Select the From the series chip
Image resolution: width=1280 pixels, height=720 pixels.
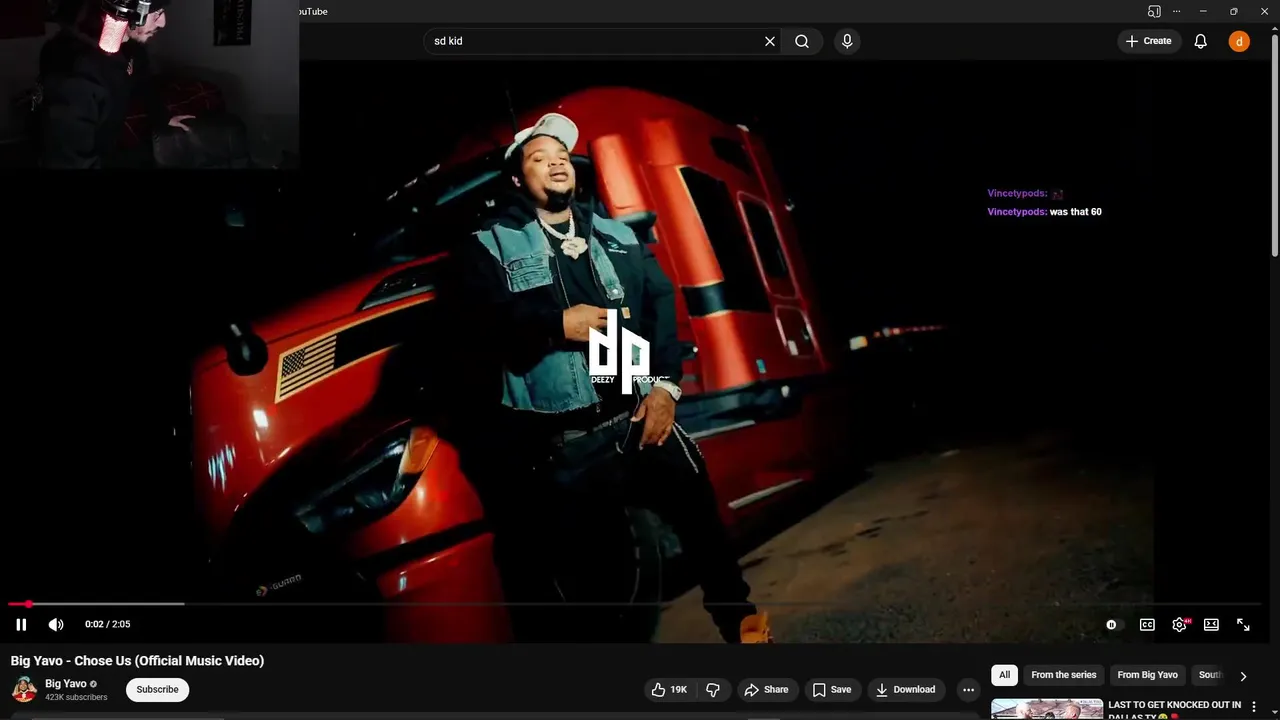(1063, 675)
